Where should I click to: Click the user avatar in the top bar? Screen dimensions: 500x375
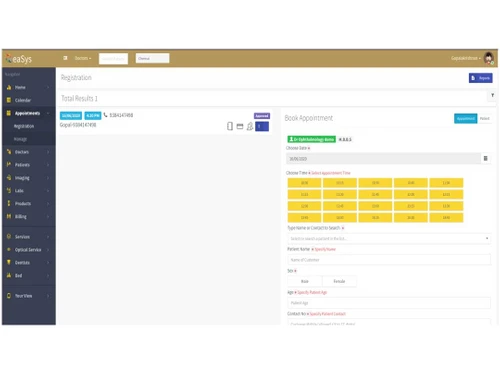[x=489, y=58]
